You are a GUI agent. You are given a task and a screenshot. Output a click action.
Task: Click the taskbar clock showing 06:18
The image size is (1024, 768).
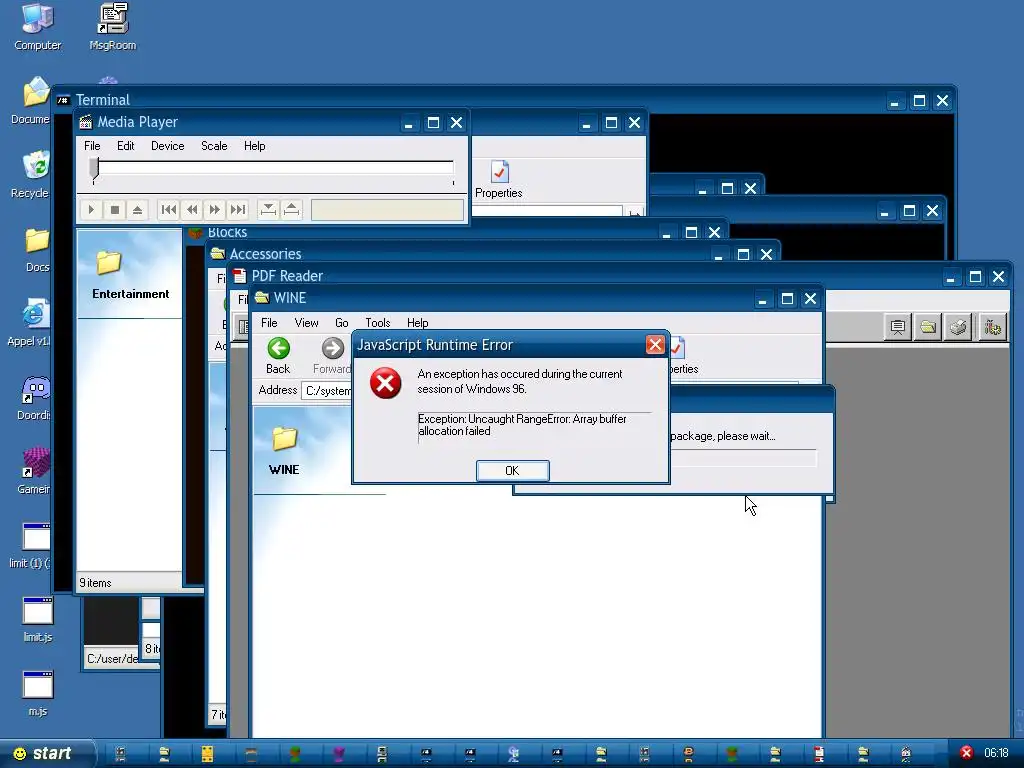997,753
